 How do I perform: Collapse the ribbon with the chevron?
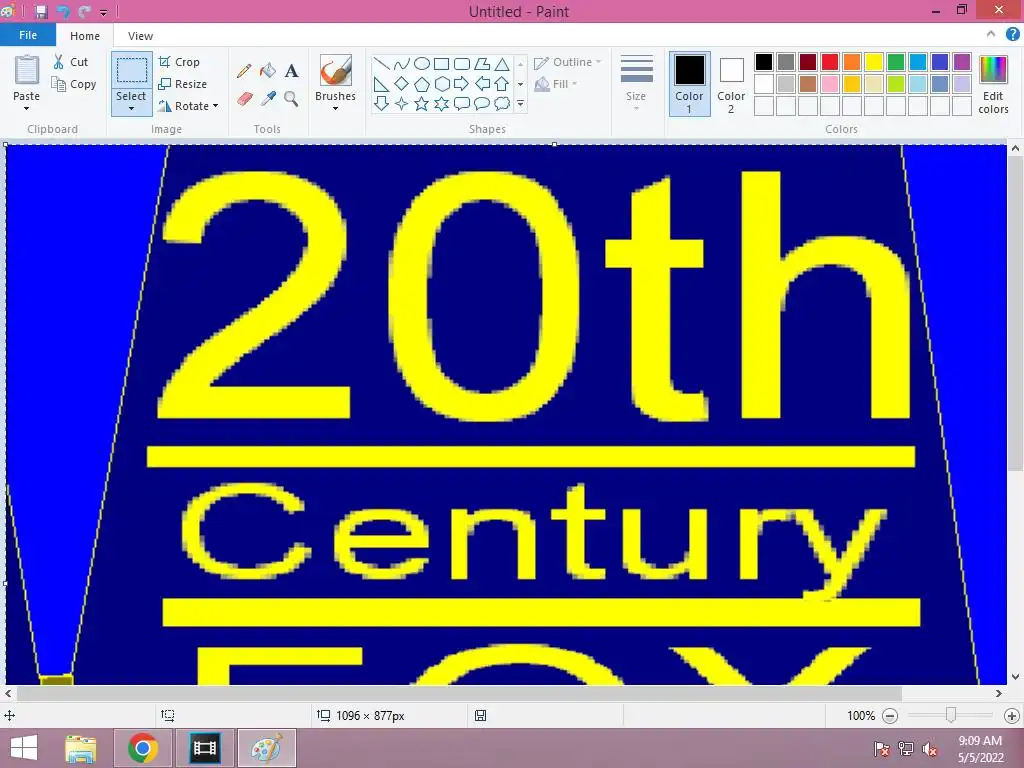pos(991,34)
